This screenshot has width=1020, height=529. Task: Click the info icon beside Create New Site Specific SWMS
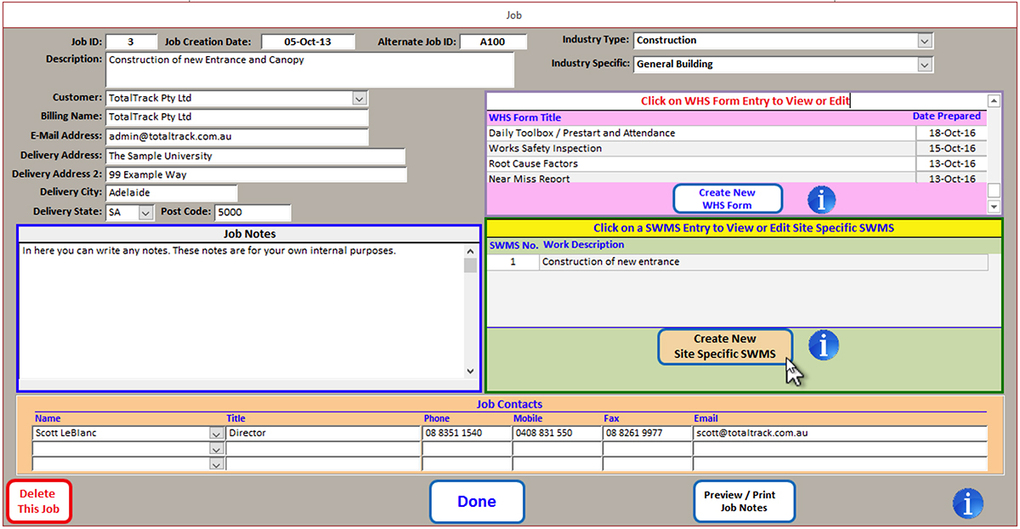click(823, 346)
